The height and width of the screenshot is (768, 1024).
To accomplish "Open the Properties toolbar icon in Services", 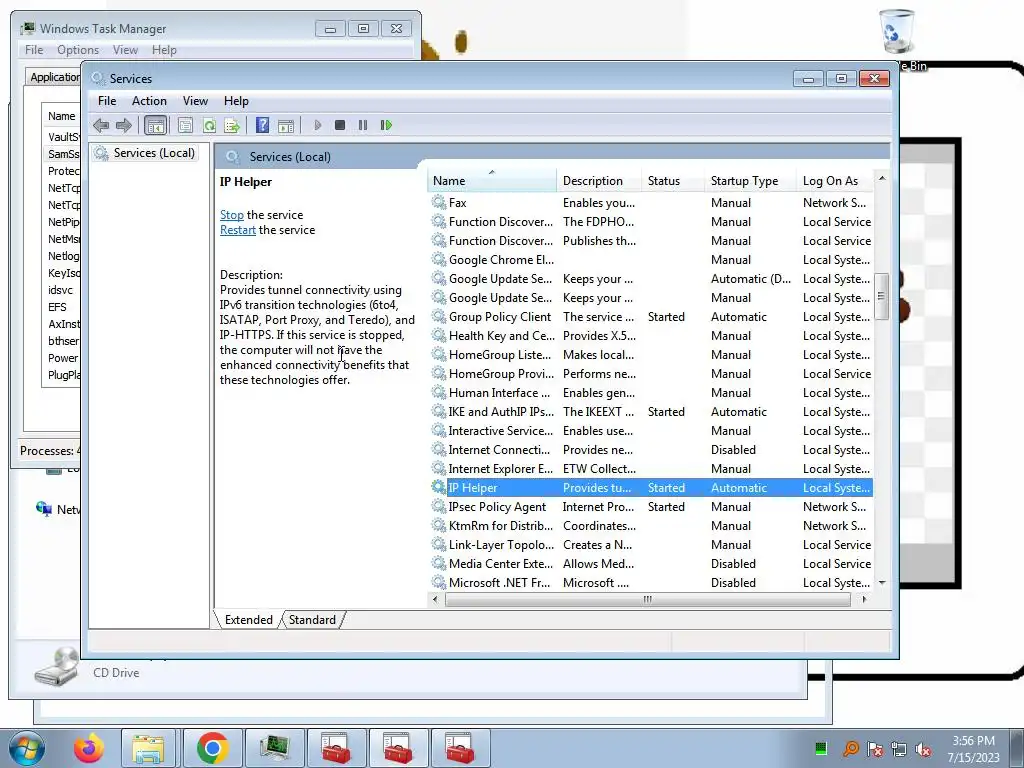I will [x=185, y=125].
